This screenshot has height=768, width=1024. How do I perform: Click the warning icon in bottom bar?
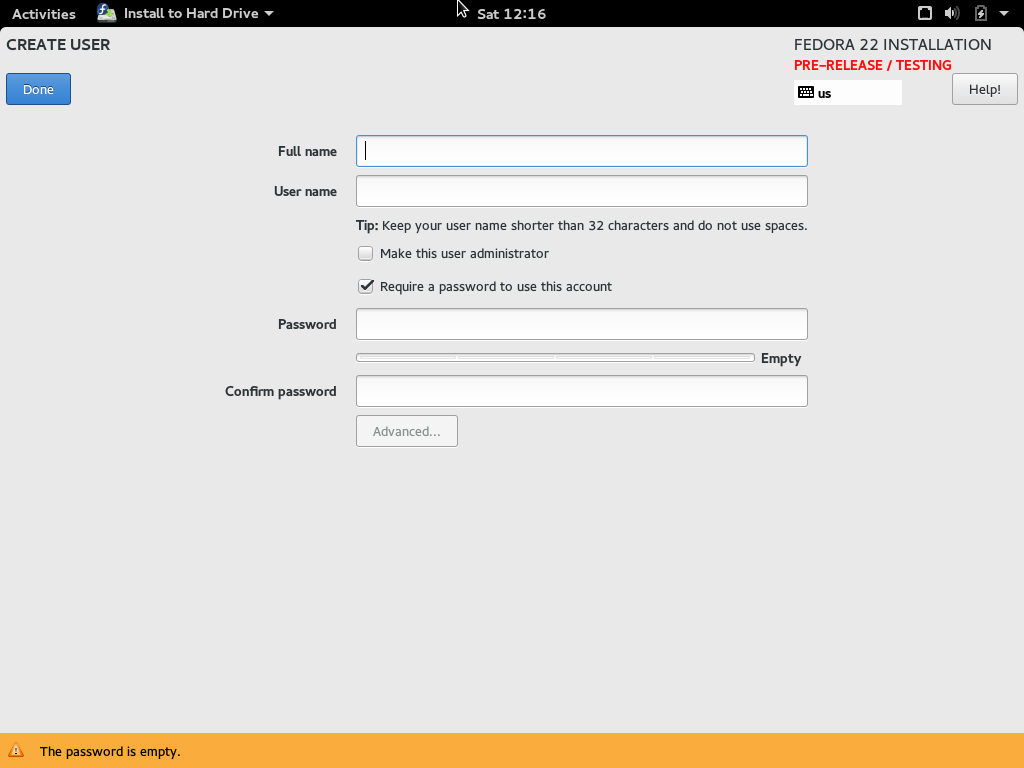(16, 750)
